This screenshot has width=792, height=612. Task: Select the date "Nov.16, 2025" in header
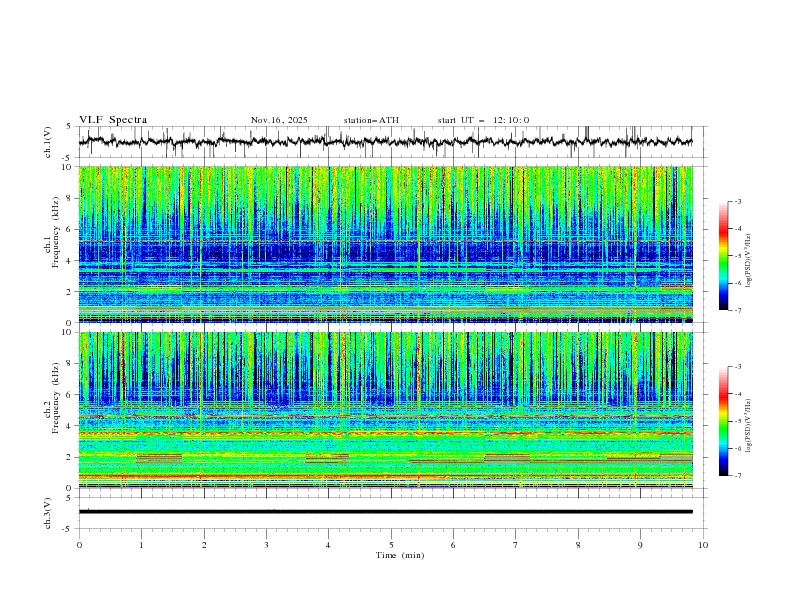(279, 120)
